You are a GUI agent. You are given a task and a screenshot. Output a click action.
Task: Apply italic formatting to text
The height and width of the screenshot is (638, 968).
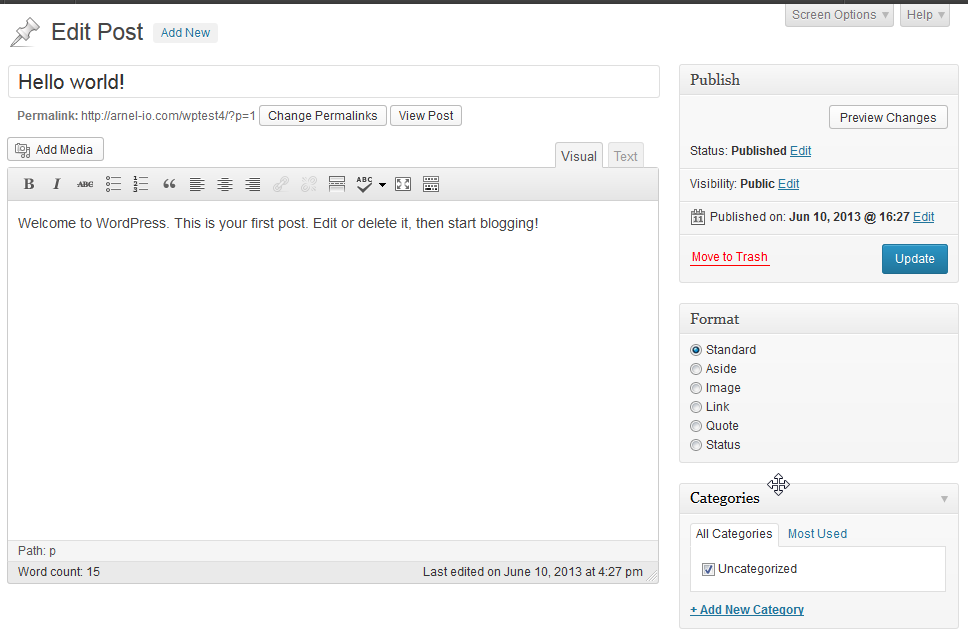point(57,184)
